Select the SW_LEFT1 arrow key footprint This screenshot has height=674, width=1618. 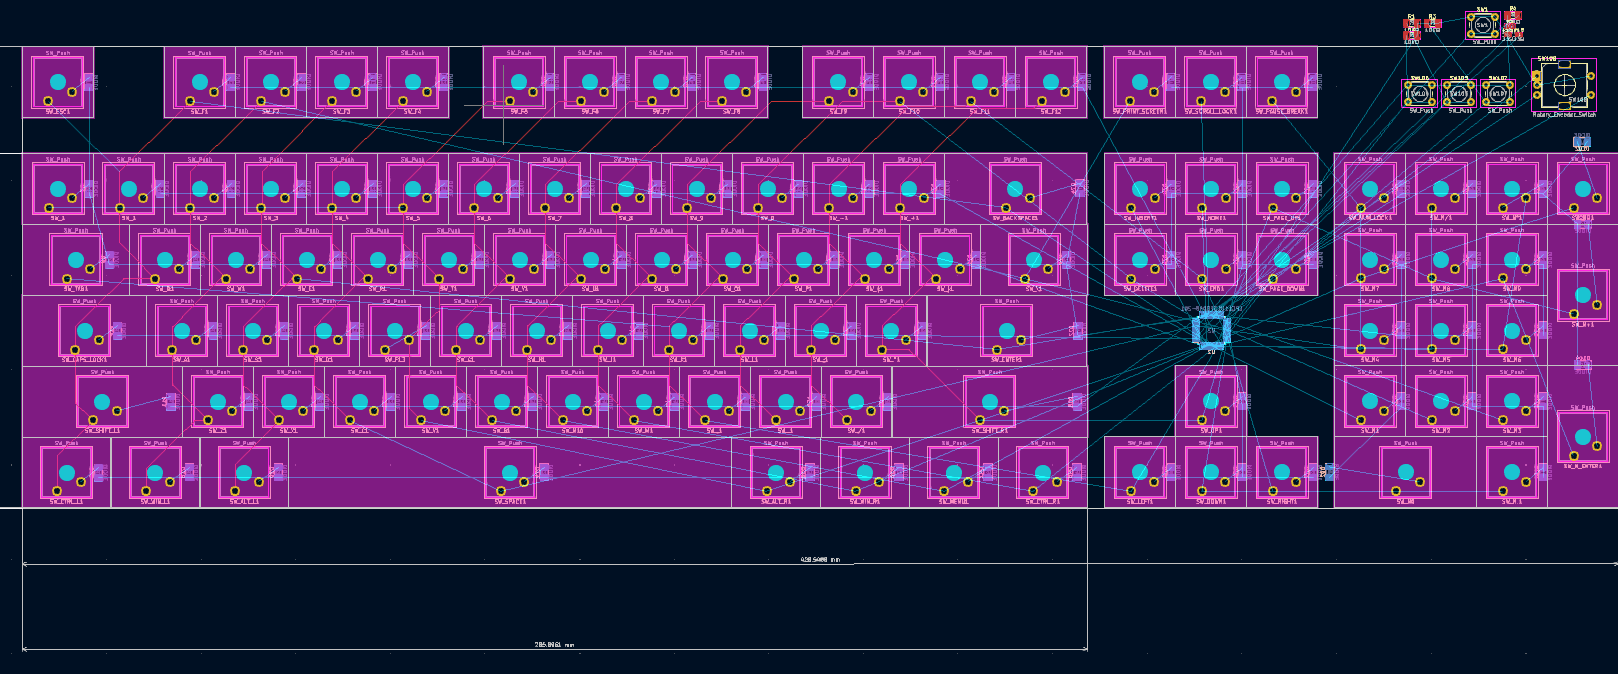[x=1140, y=473]
